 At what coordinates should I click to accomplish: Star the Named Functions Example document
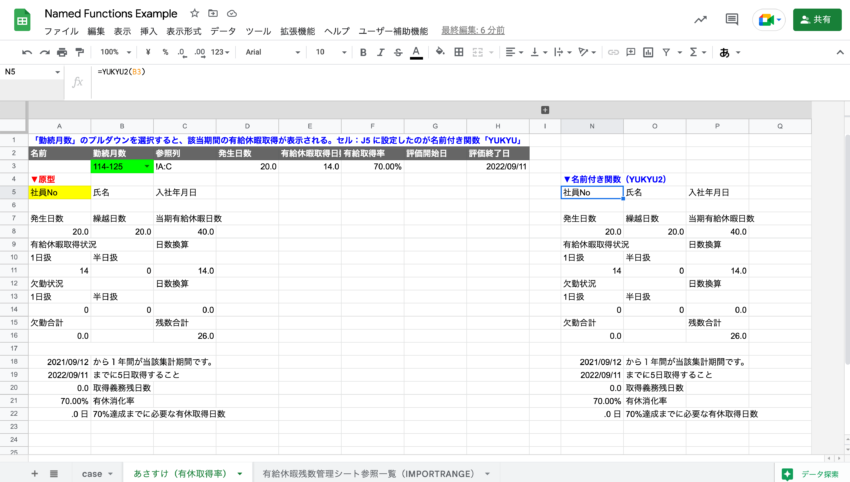195,14
